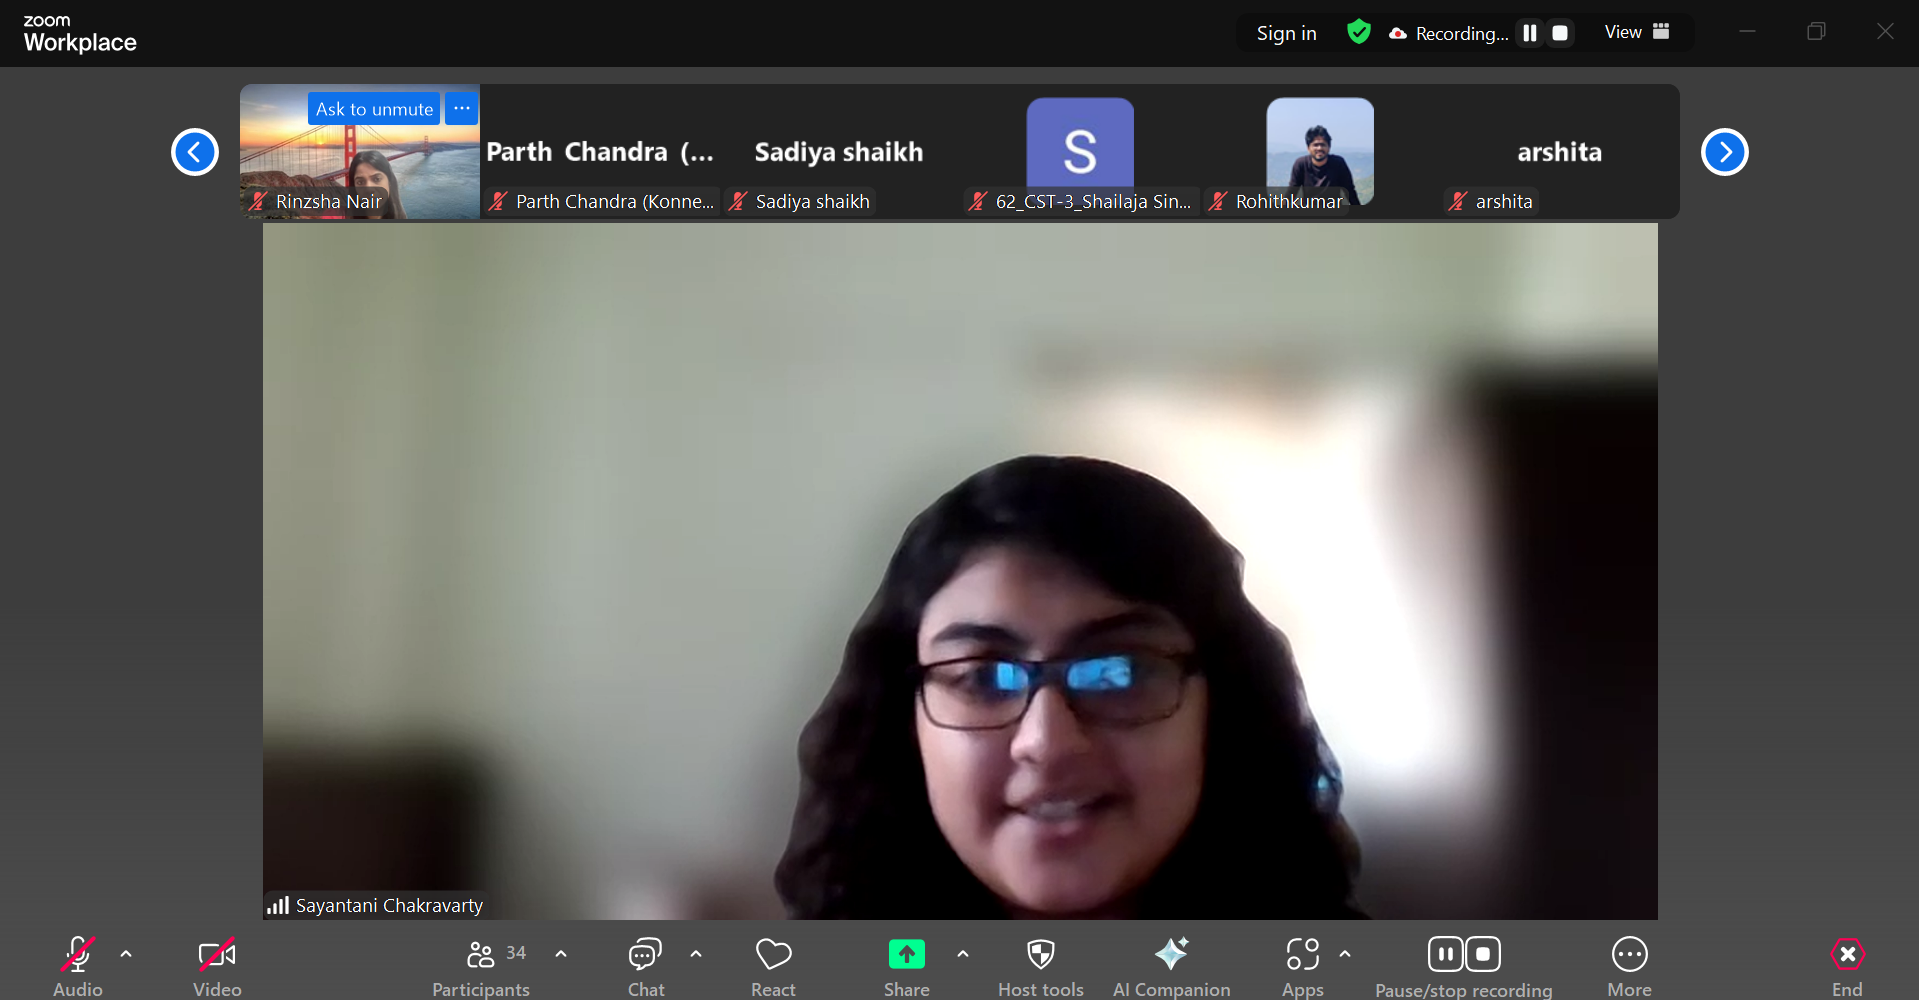
Task: Start camera with Video button
Action: 217,966
